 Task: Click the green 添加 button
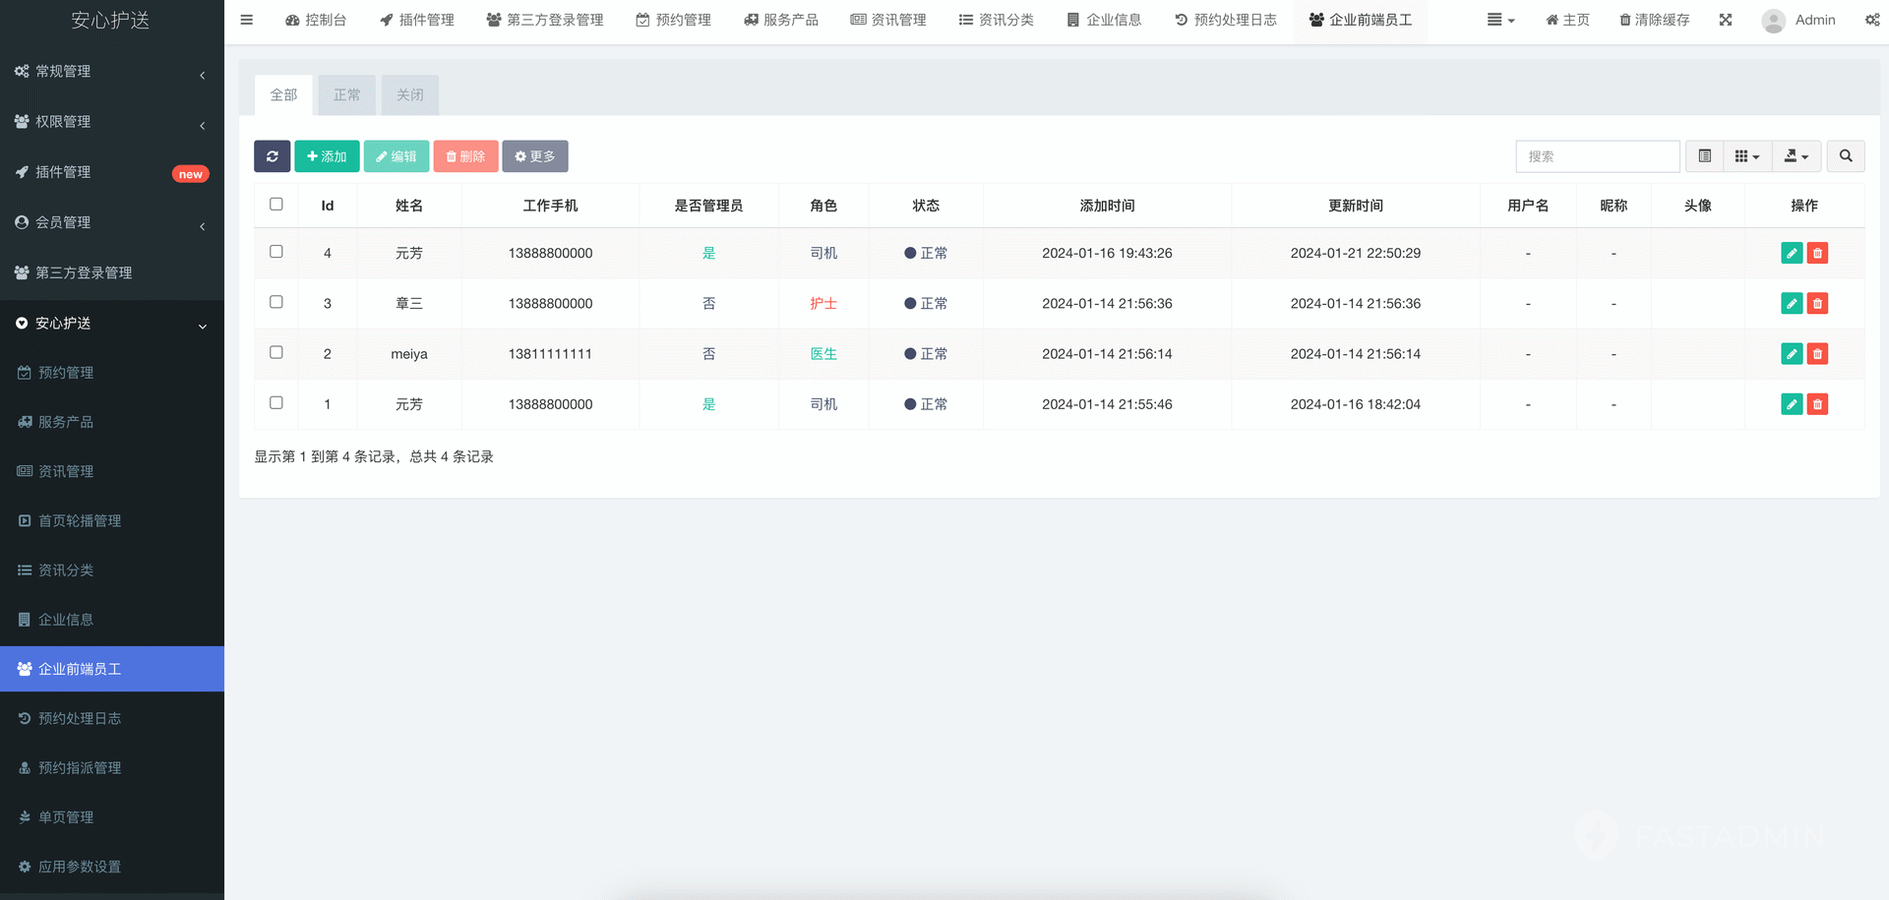coord(326,156)
